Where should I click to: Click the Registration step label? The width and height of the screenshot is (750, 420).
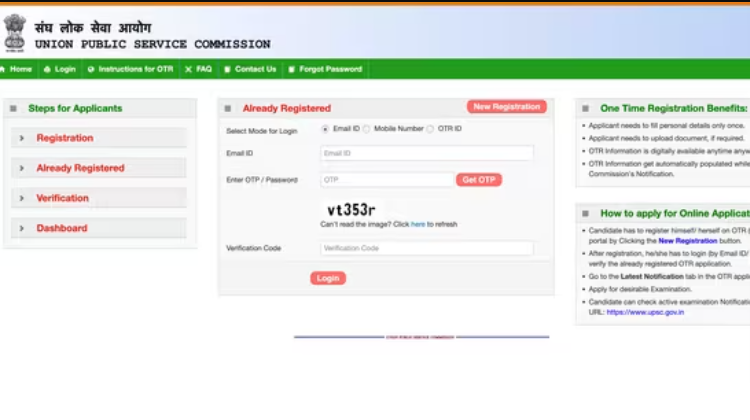pos(65,138)
